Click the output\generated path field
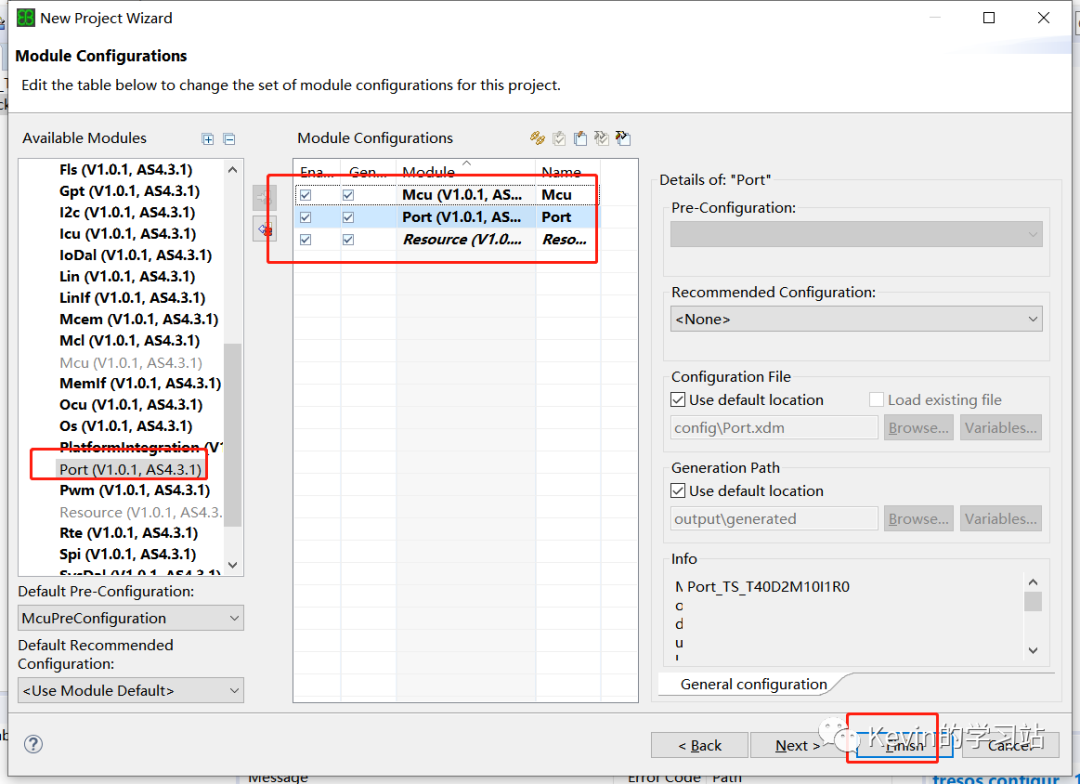This screenshot has width=1080, height=784. coord(774,518)
